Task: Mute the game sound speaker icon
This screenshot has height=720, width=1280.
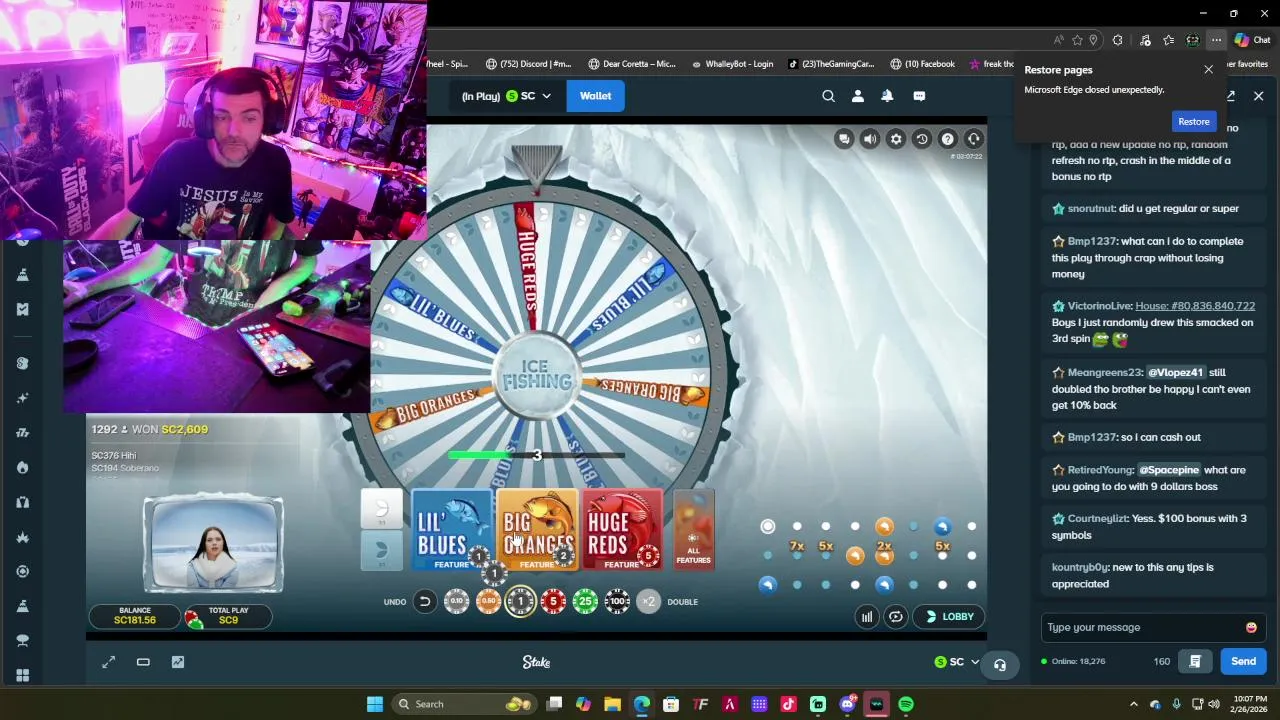Action: [870, 139]
